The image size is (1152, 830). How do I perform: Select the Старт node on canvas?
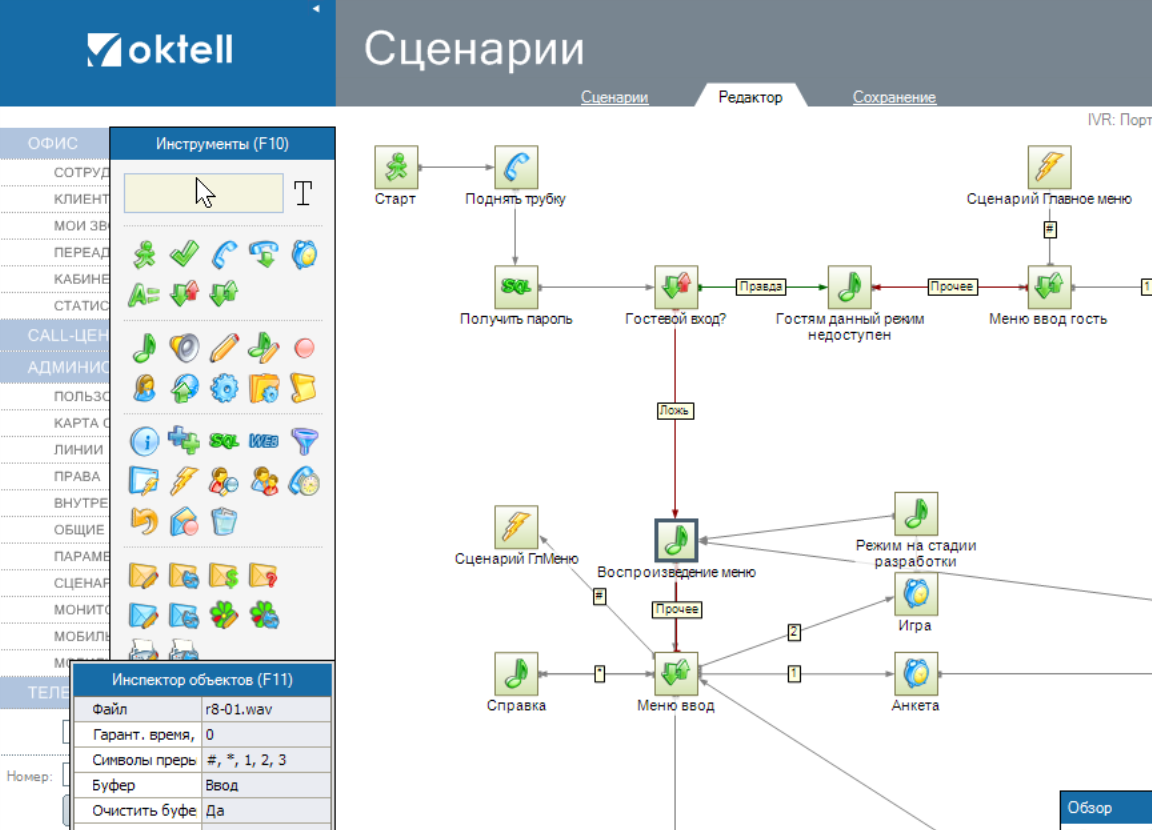pyautogui.click(x=396, y=167)
